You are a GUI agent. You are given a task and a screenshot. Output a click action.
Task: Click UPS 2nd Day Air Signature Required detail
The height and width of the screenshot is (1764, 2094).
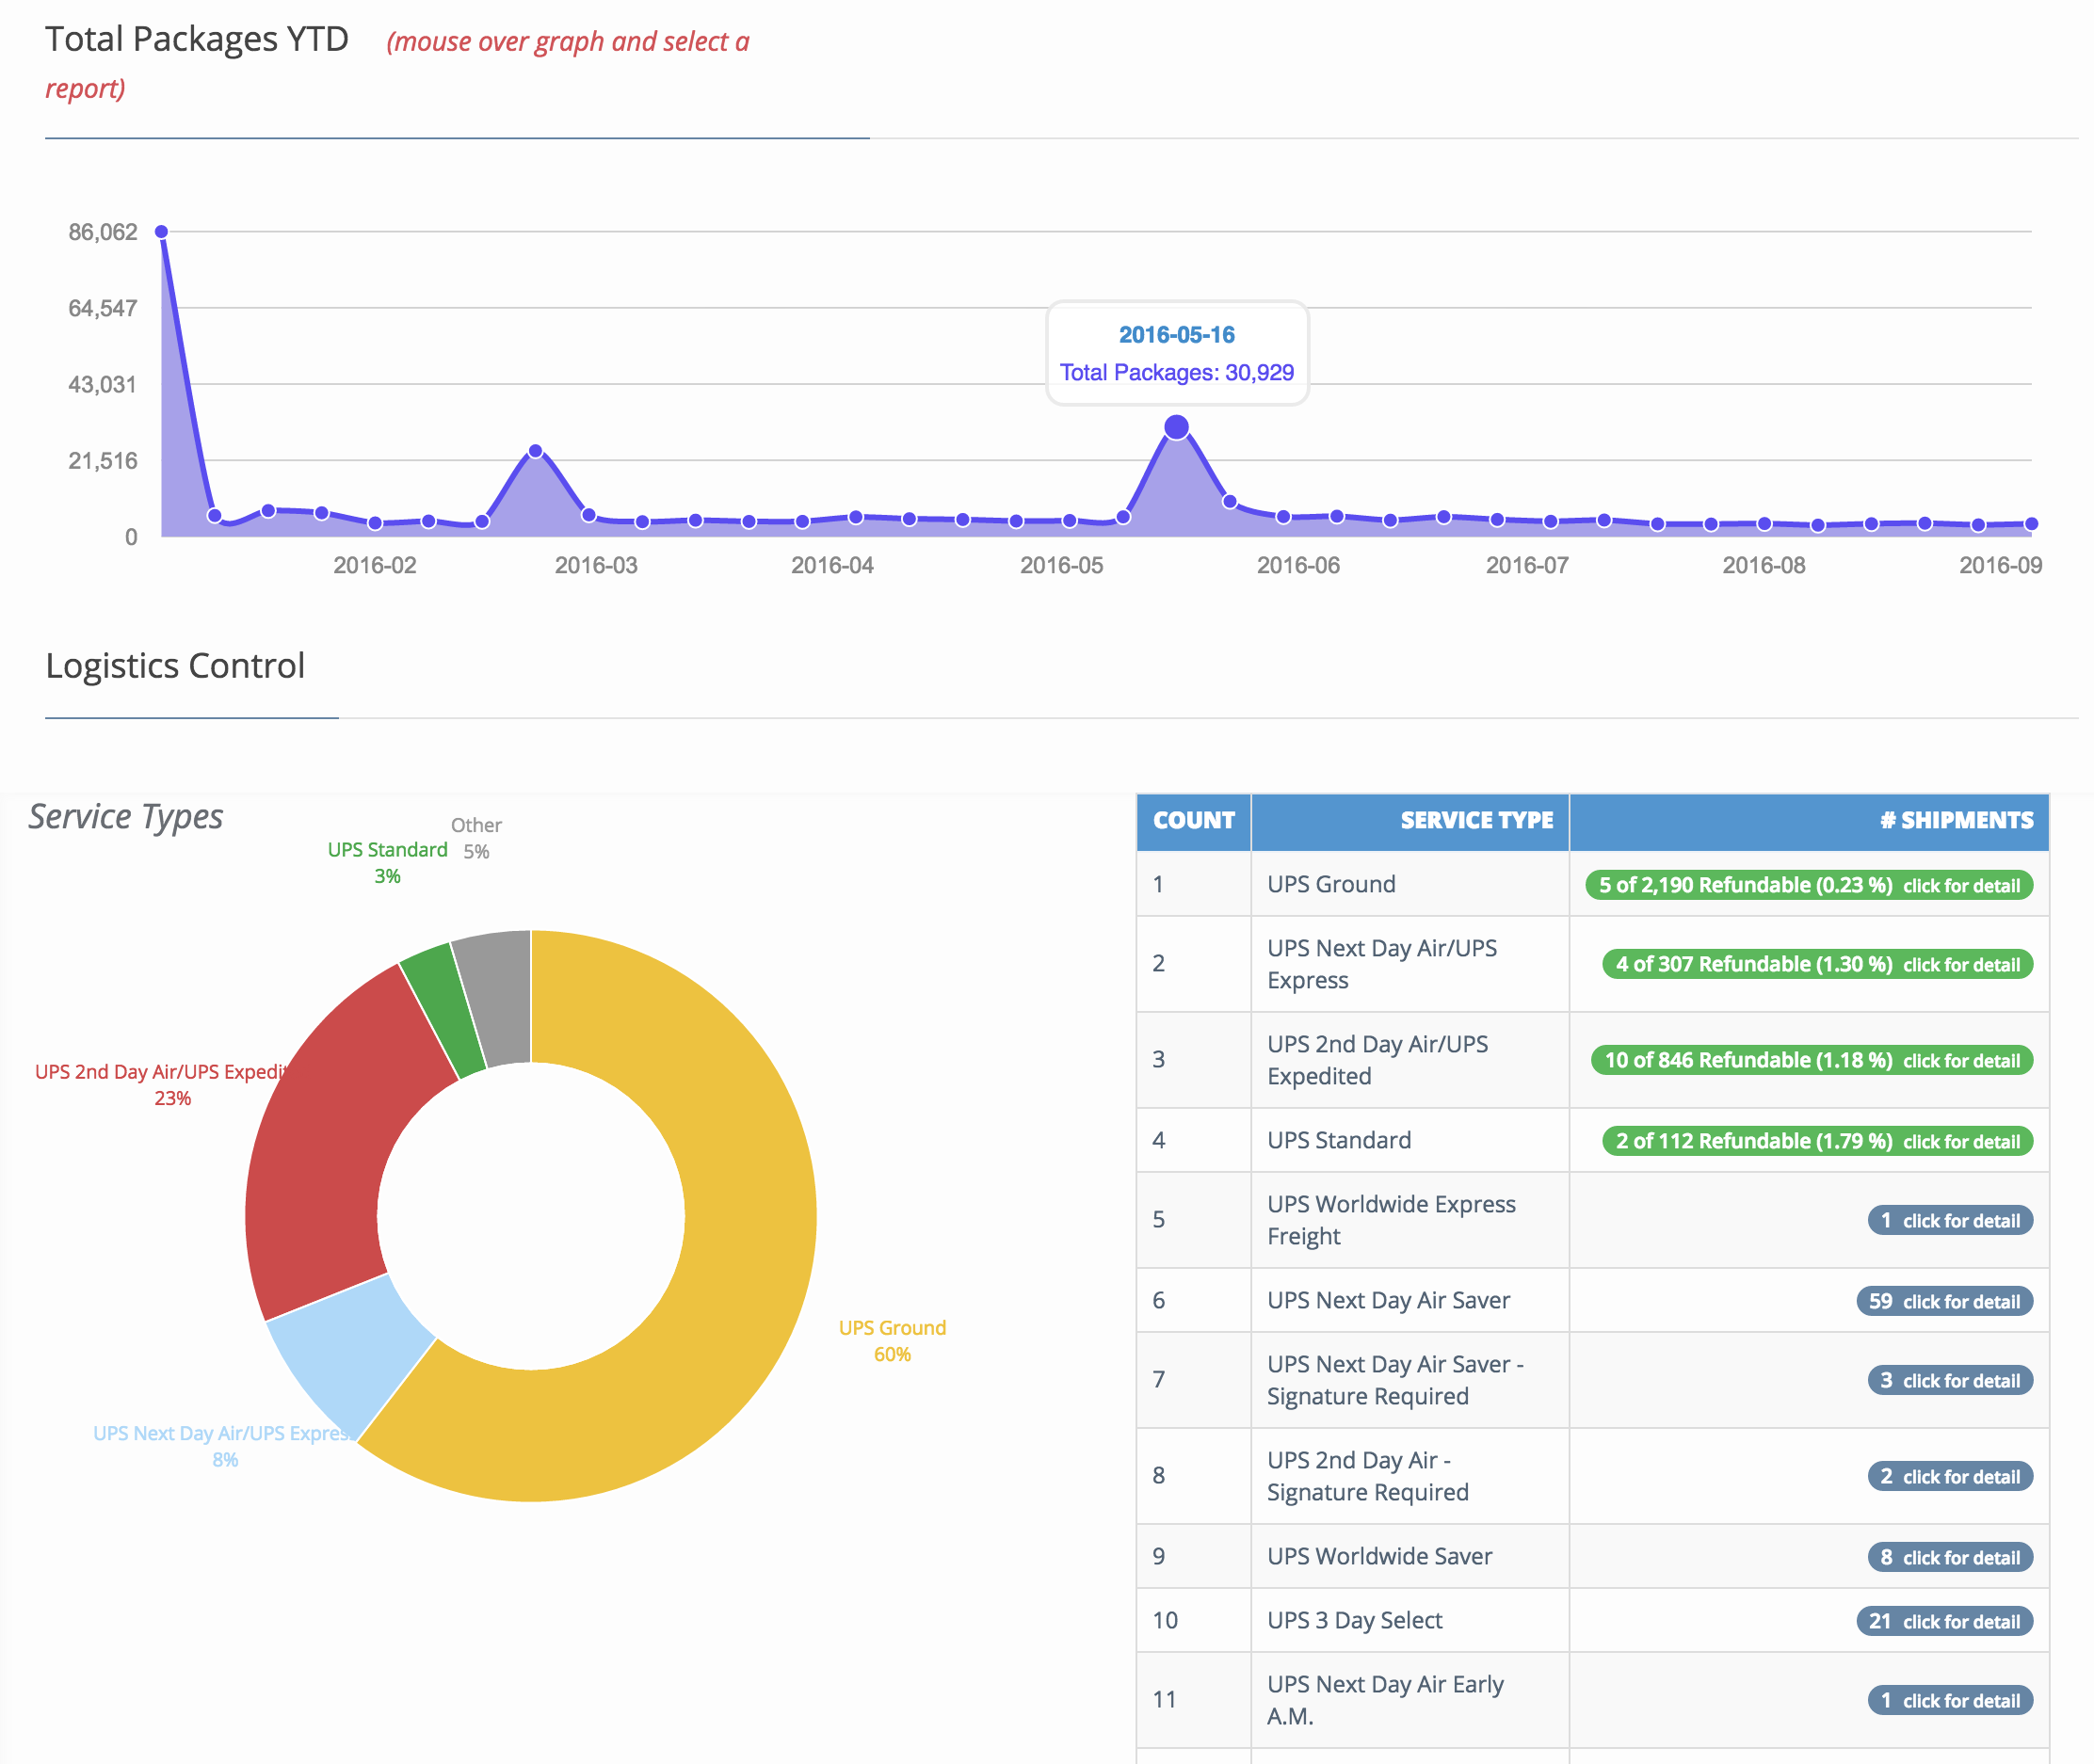pos(1949,1476)
